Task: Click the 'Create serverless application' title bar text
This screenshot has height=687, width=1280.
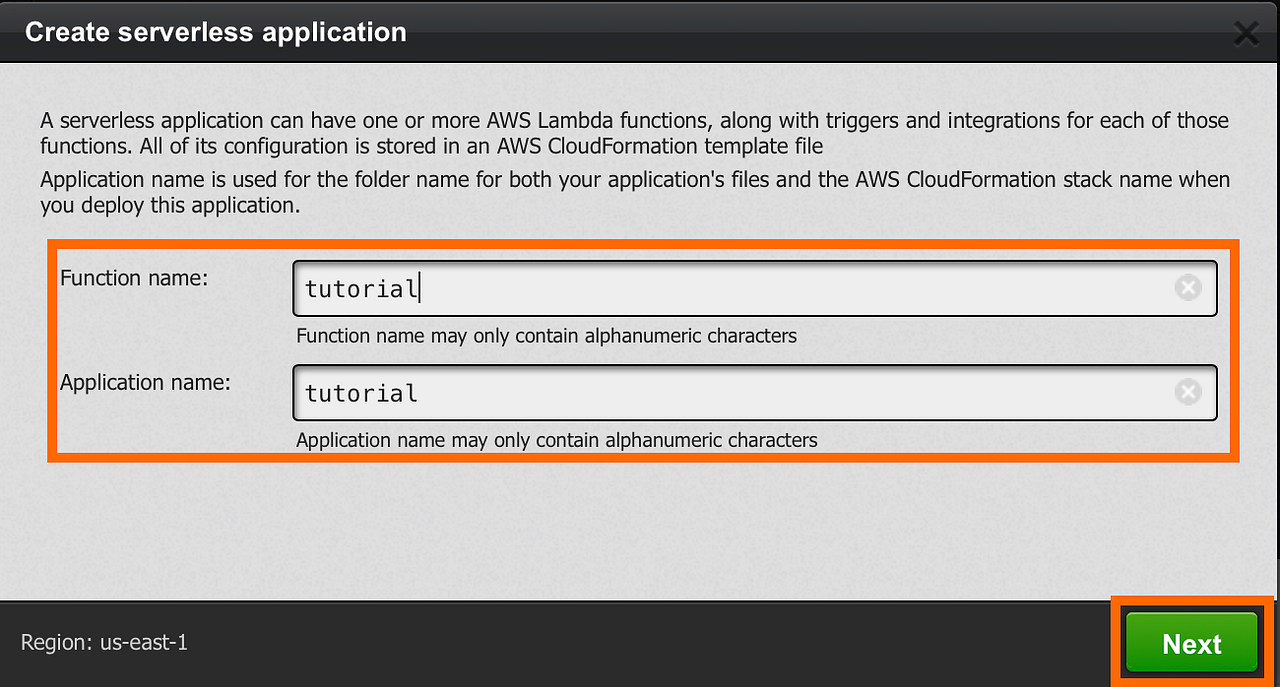Action: click(215, 31)
